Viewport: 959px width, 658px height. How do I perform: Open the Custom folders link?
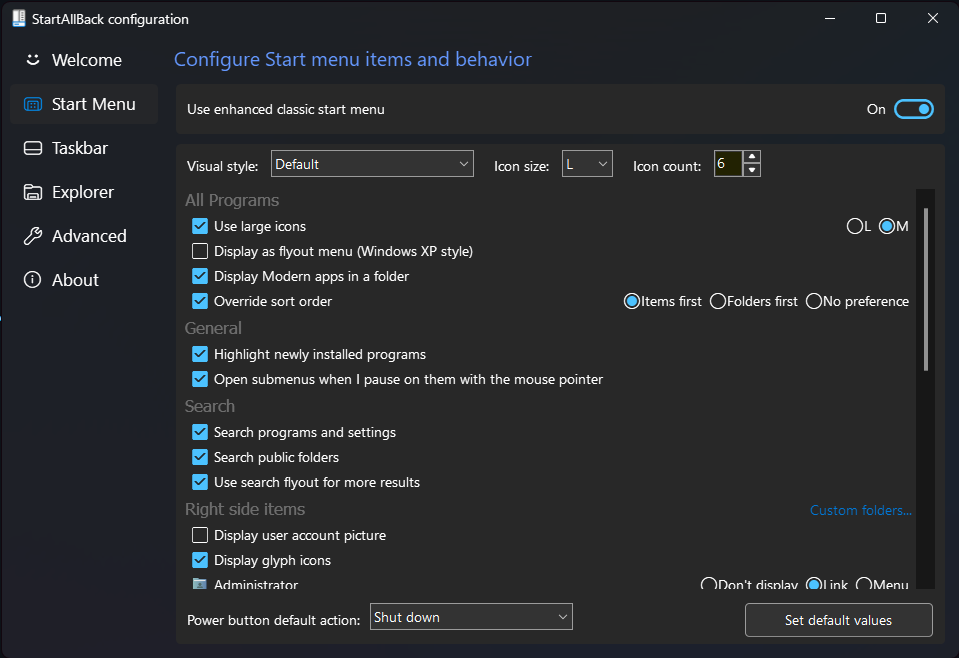tap(860, 510)
